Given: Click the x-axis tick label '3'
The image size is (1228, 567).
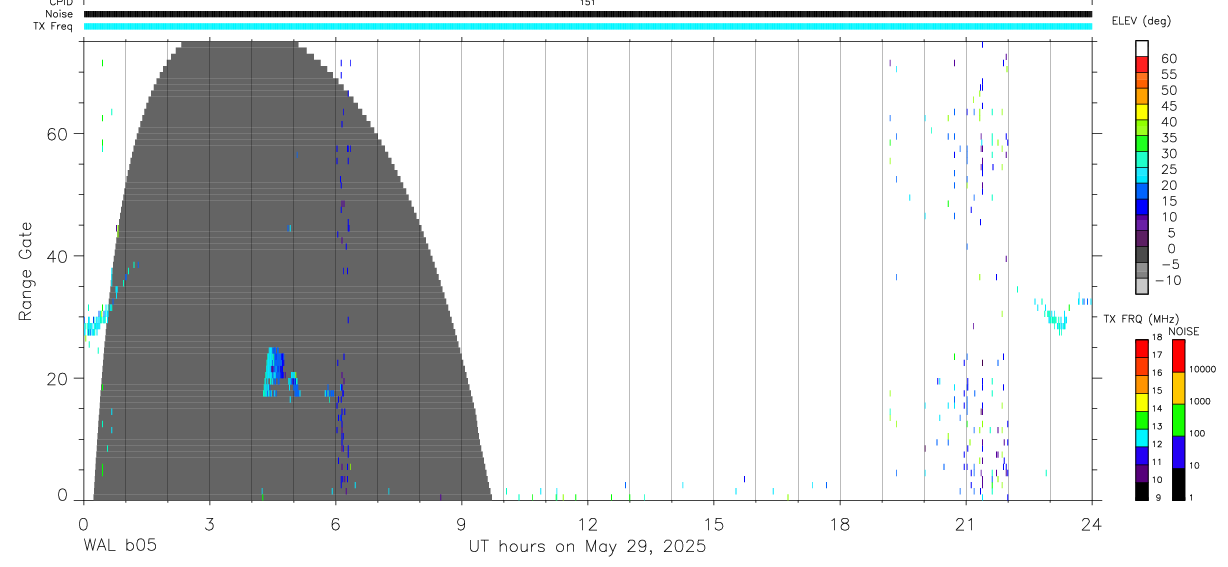Looking at the screenshot, I should pyautogui.click(x=209, y=523).
